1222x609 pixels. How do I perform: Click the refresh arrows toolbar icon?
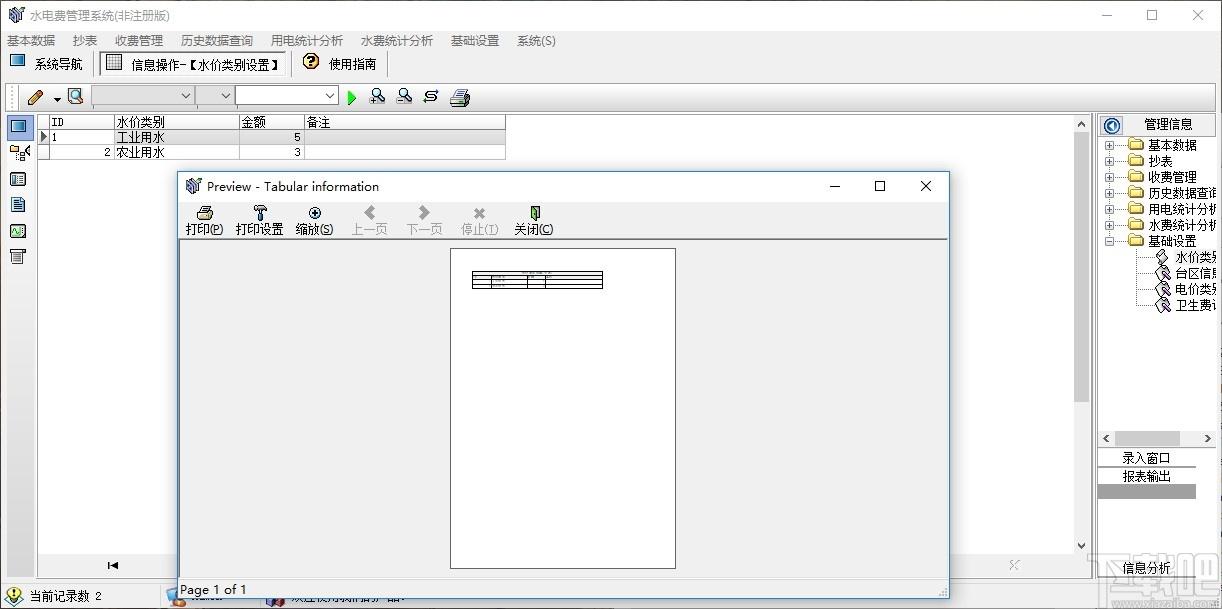[431, 96]
